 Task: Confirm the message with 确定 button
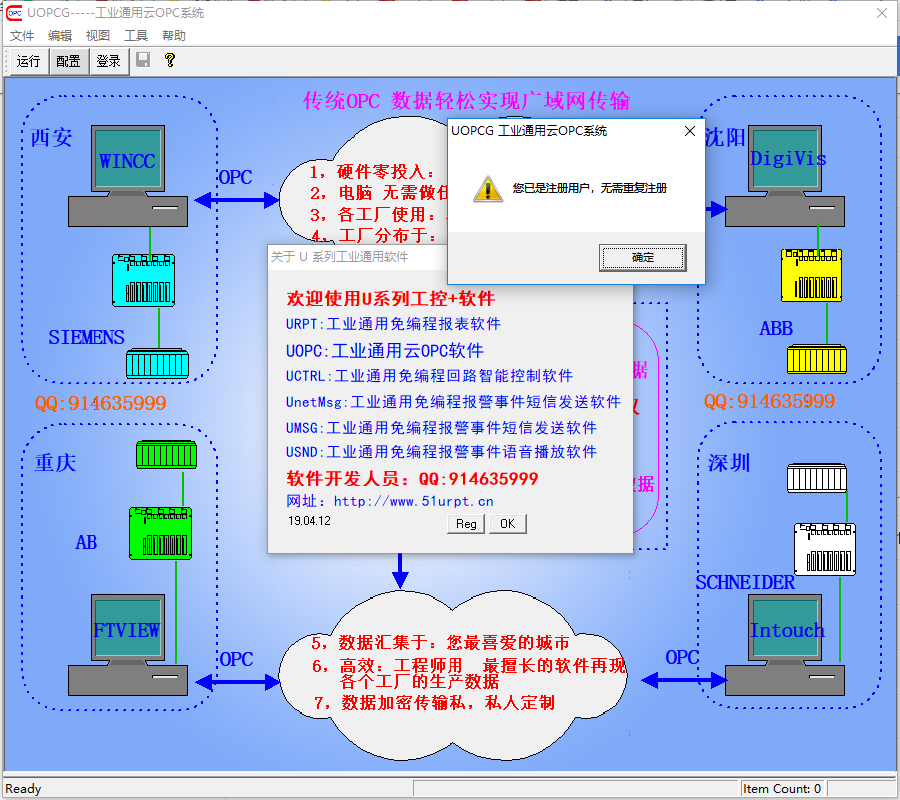point(643,258)
